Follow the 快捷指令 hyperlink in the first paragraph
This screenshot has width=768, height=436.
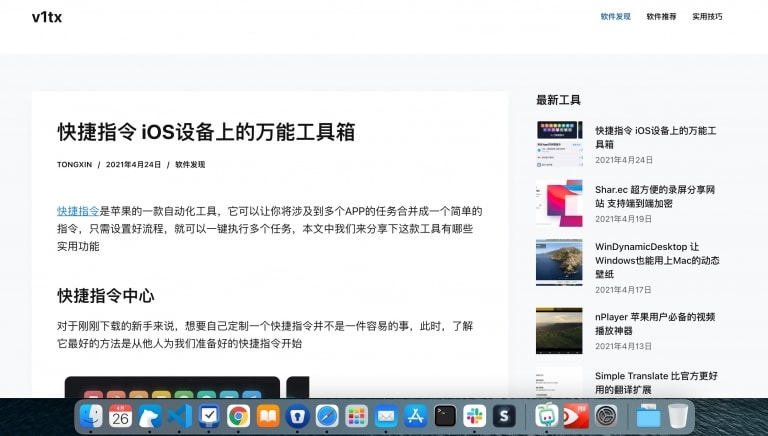click(78, 211)
